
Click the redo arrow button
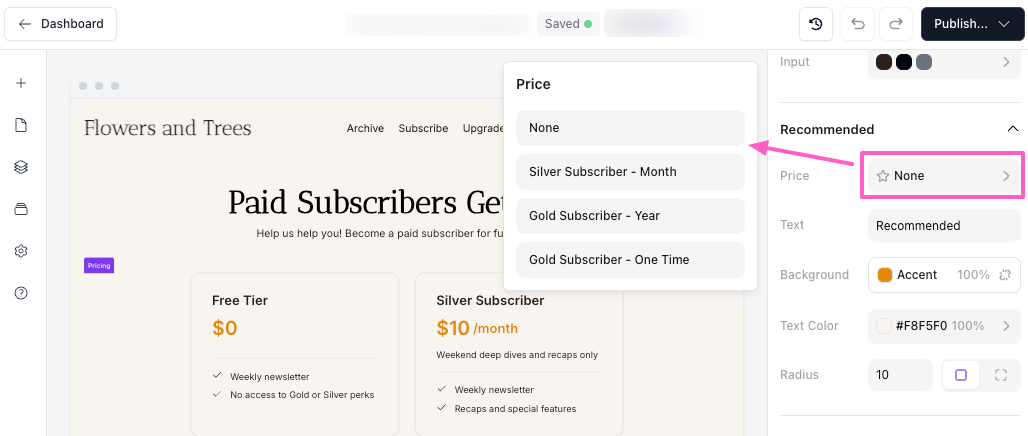pyautogui.click(x=896, y=24)
